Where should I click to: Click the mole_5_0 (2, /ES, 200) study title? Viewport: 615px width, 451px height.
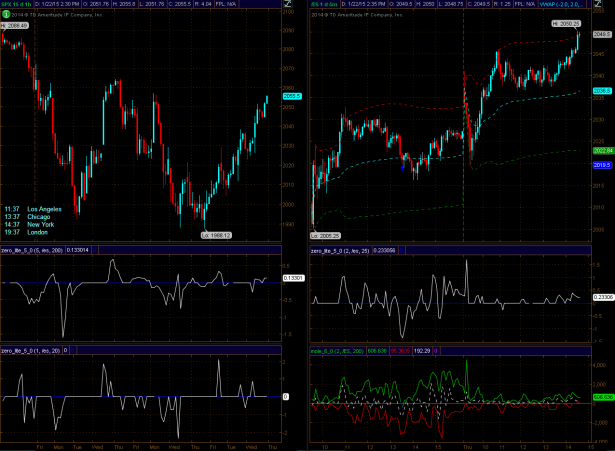pos(337,351)
